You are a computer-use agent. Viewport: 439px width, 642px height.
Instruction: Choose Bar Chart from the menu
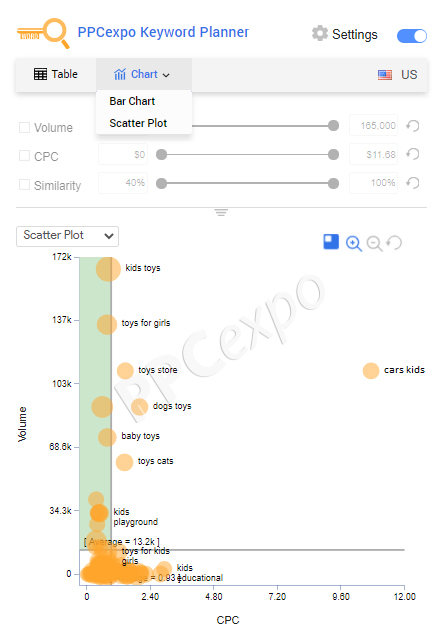(132, 101)
